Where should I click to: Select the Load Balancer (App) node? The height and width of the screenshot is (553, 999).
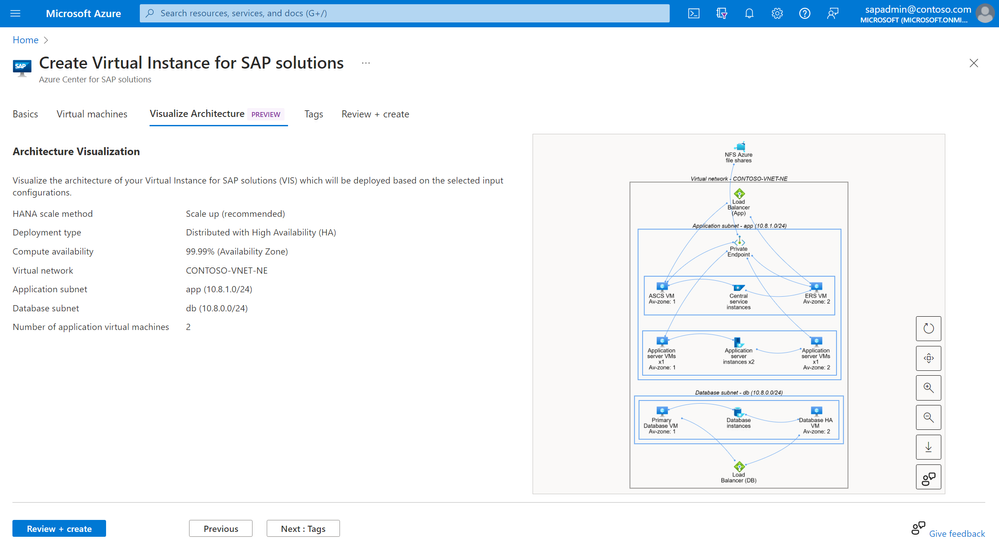pos(739,203)
